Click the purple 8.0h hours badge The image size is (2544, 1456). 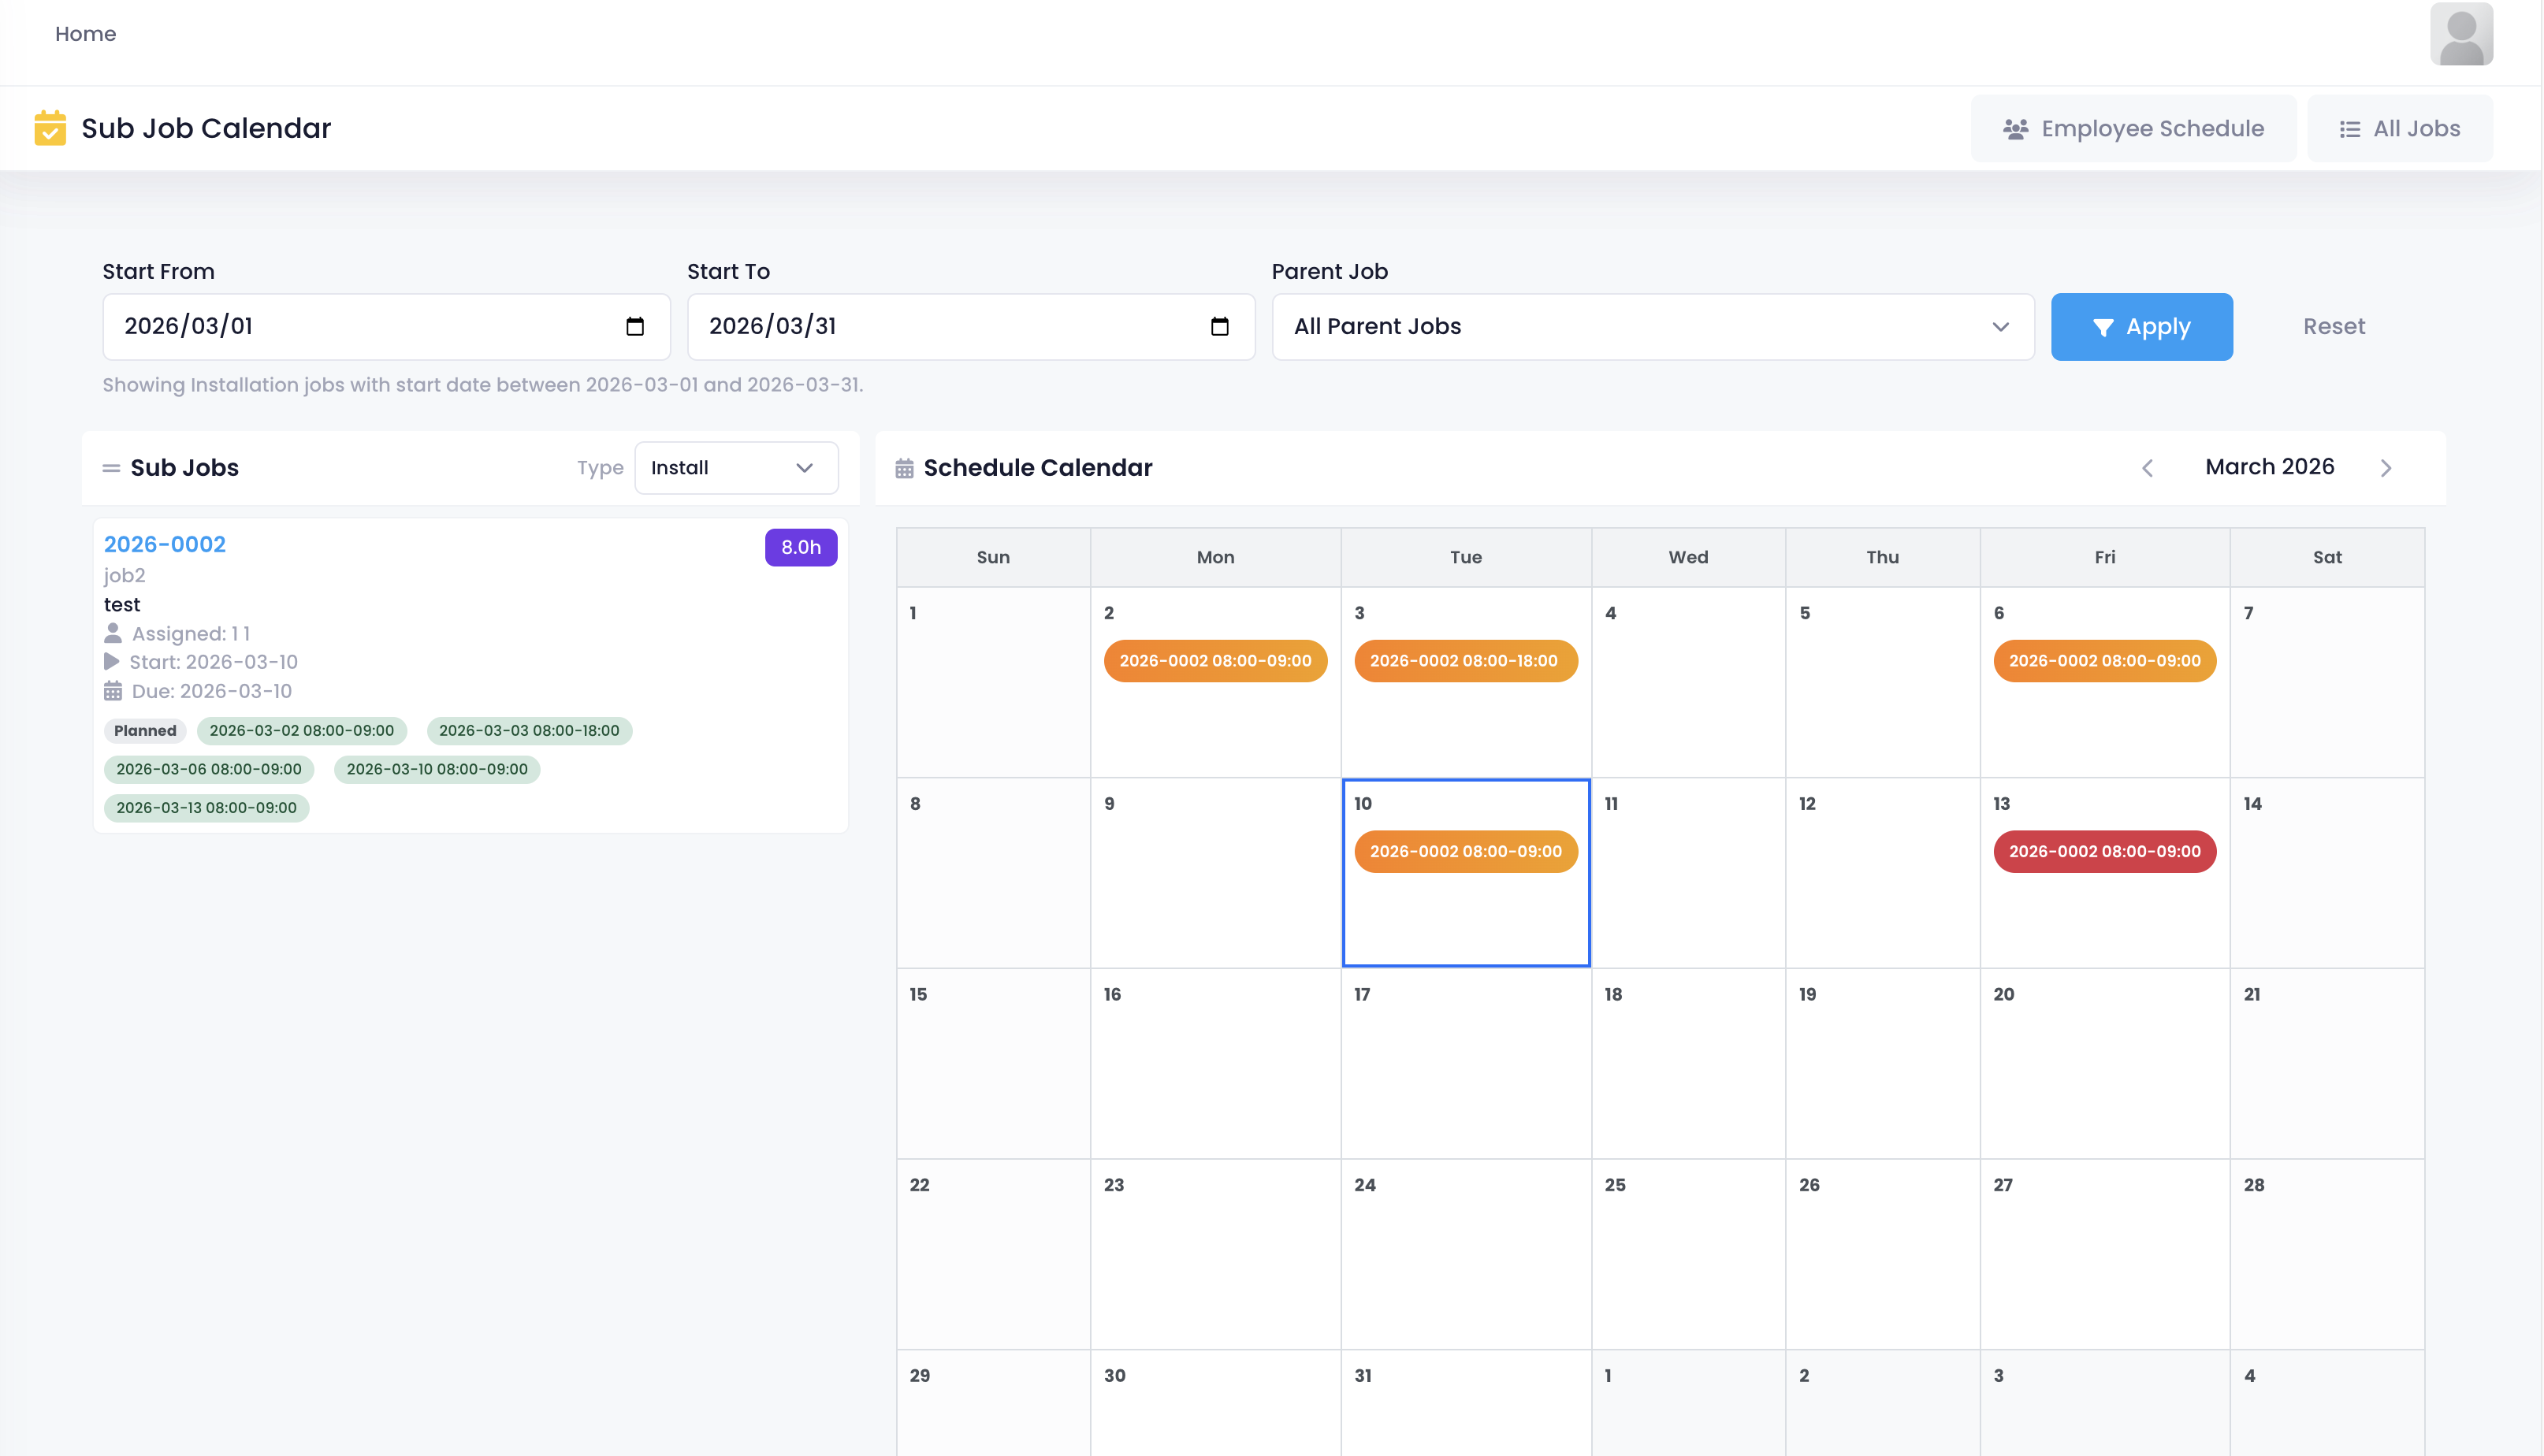tap(800, 547)
